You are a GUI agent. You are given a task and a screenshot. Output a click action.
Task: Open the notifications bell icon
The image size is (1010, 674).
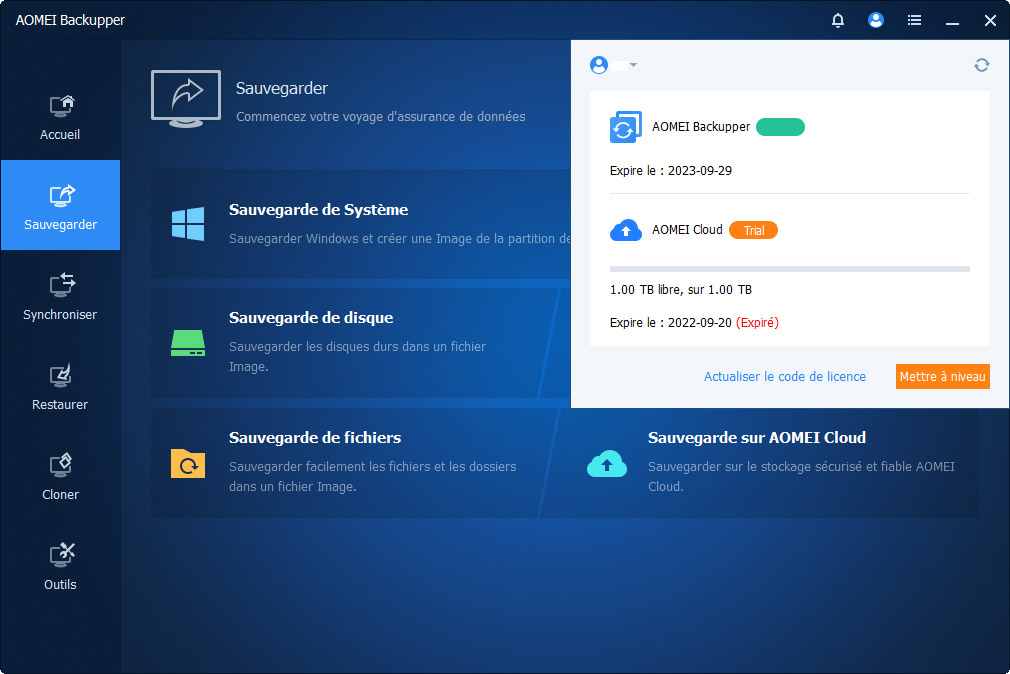837,21
